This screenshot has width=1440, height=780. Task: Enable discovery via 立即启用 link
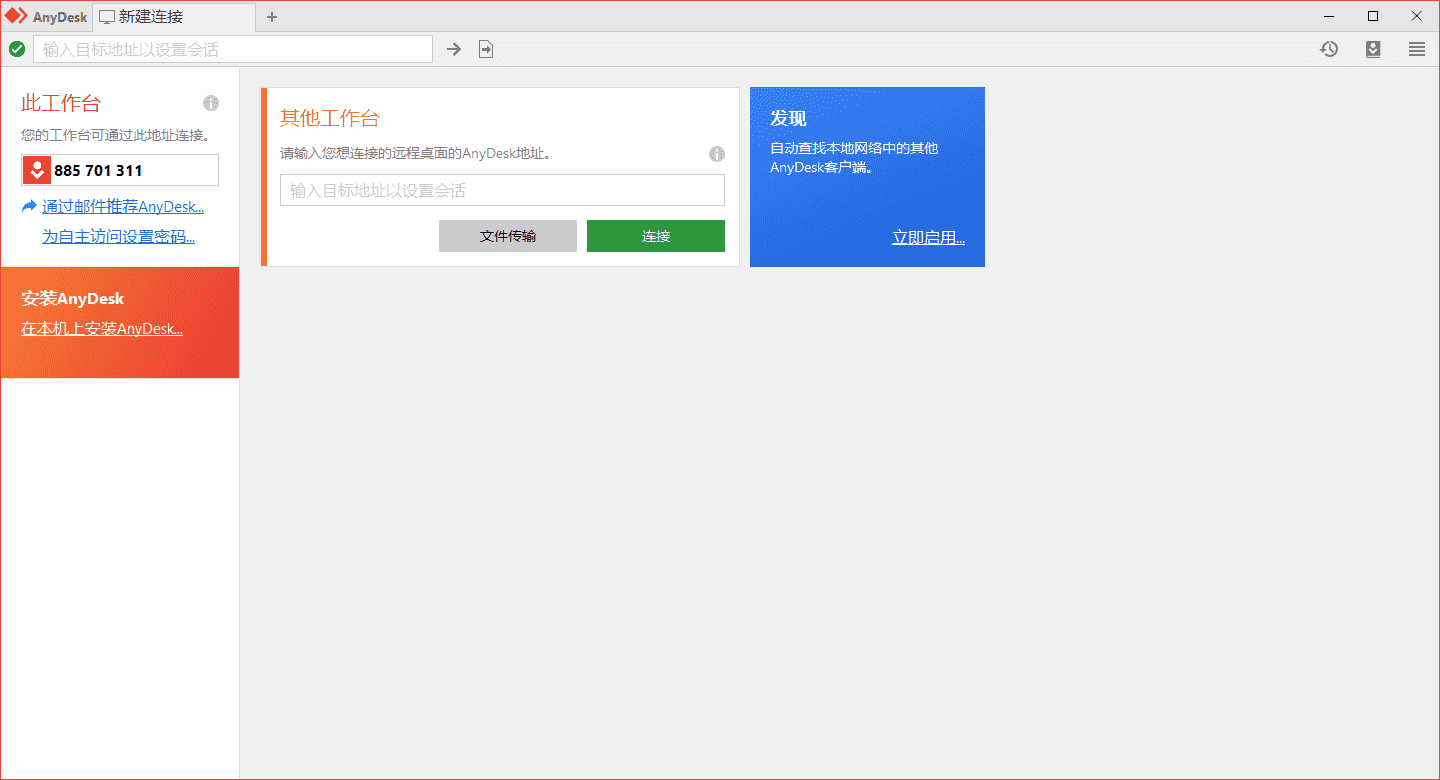click(928, 237)
